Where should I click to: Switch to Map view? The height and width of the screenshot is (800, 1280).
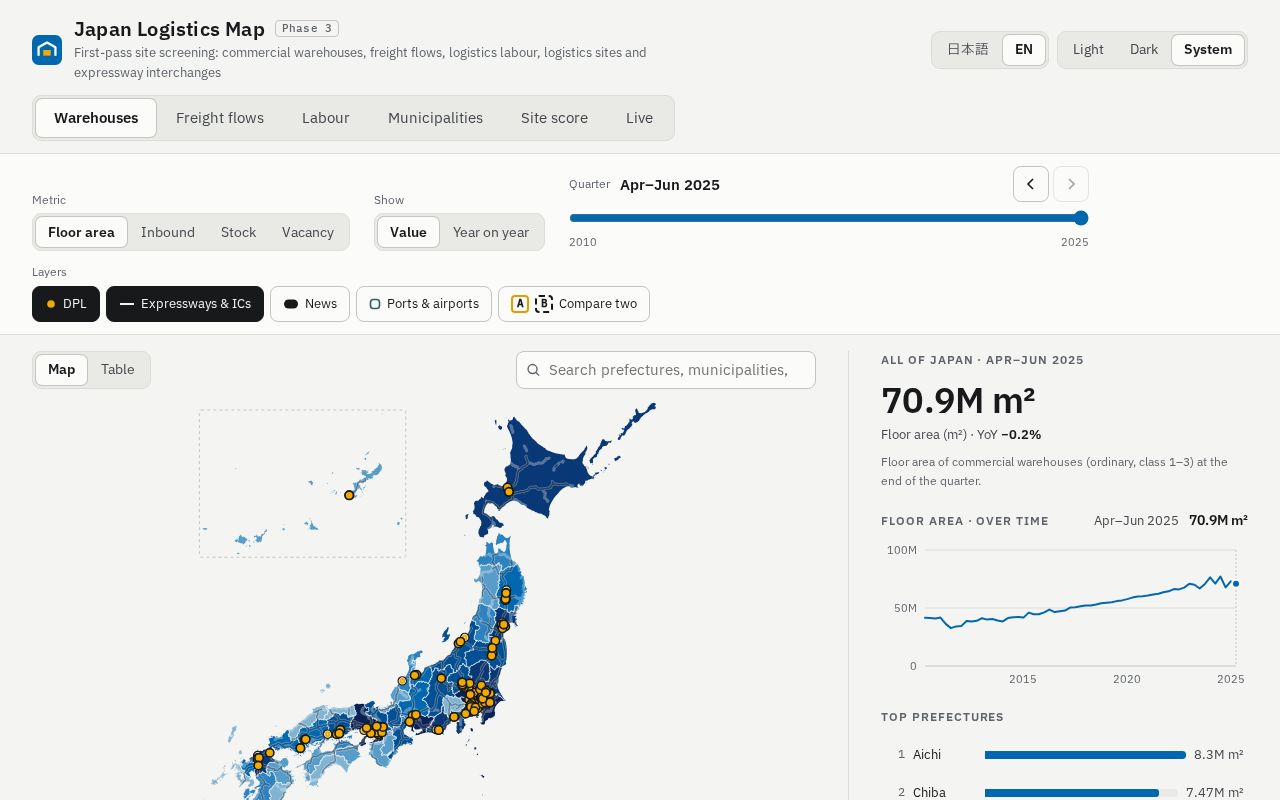(x=61, y=370)
